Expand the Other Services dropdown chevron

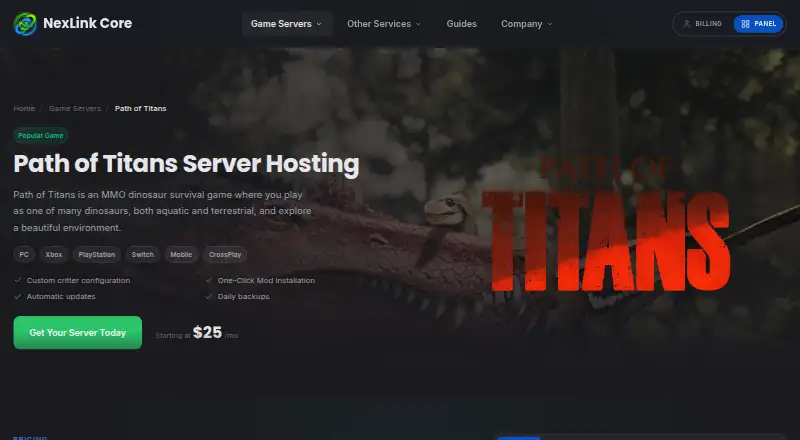coord(418,24)
